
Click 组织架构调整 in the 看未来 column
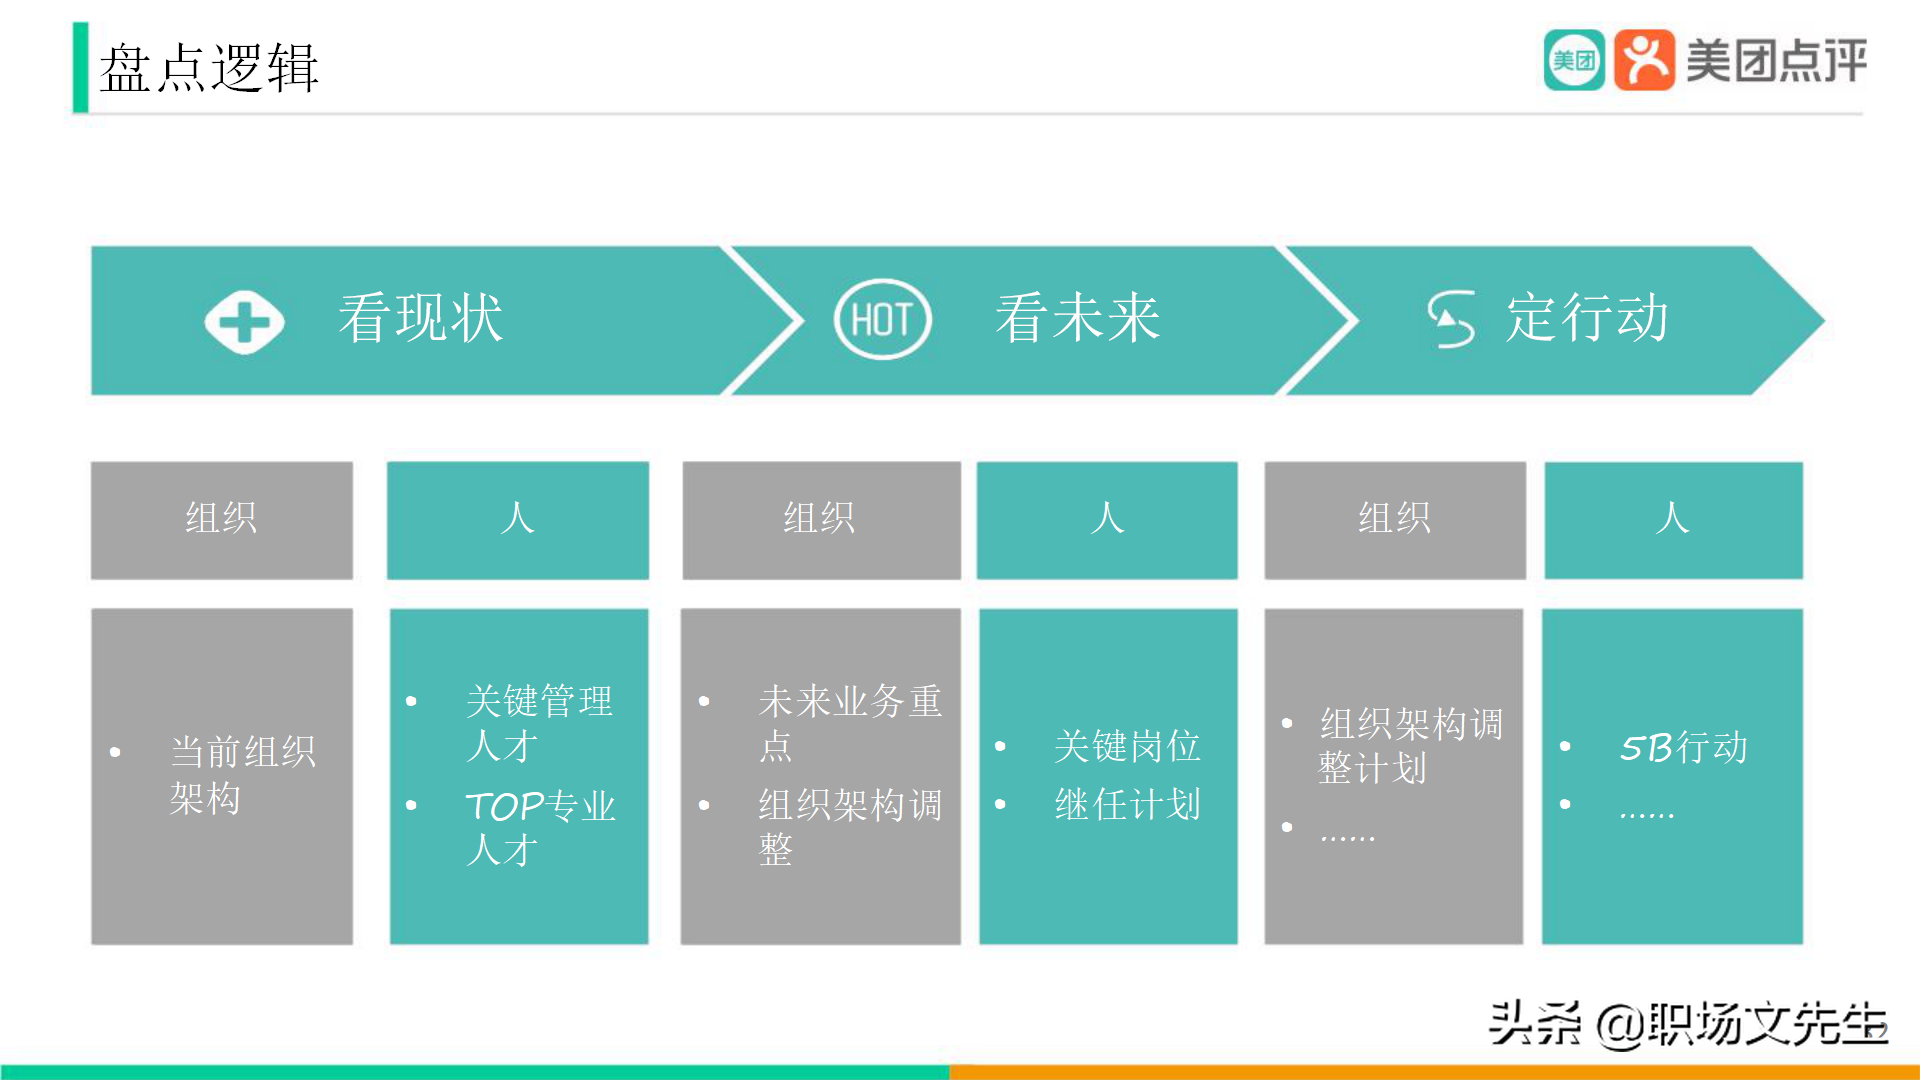850,827
